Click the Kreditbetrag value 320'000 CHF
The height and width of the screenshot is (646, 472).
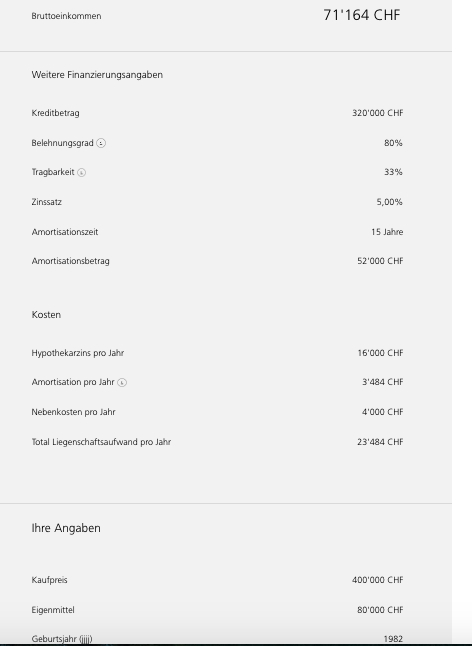click(x=377, y=113)
